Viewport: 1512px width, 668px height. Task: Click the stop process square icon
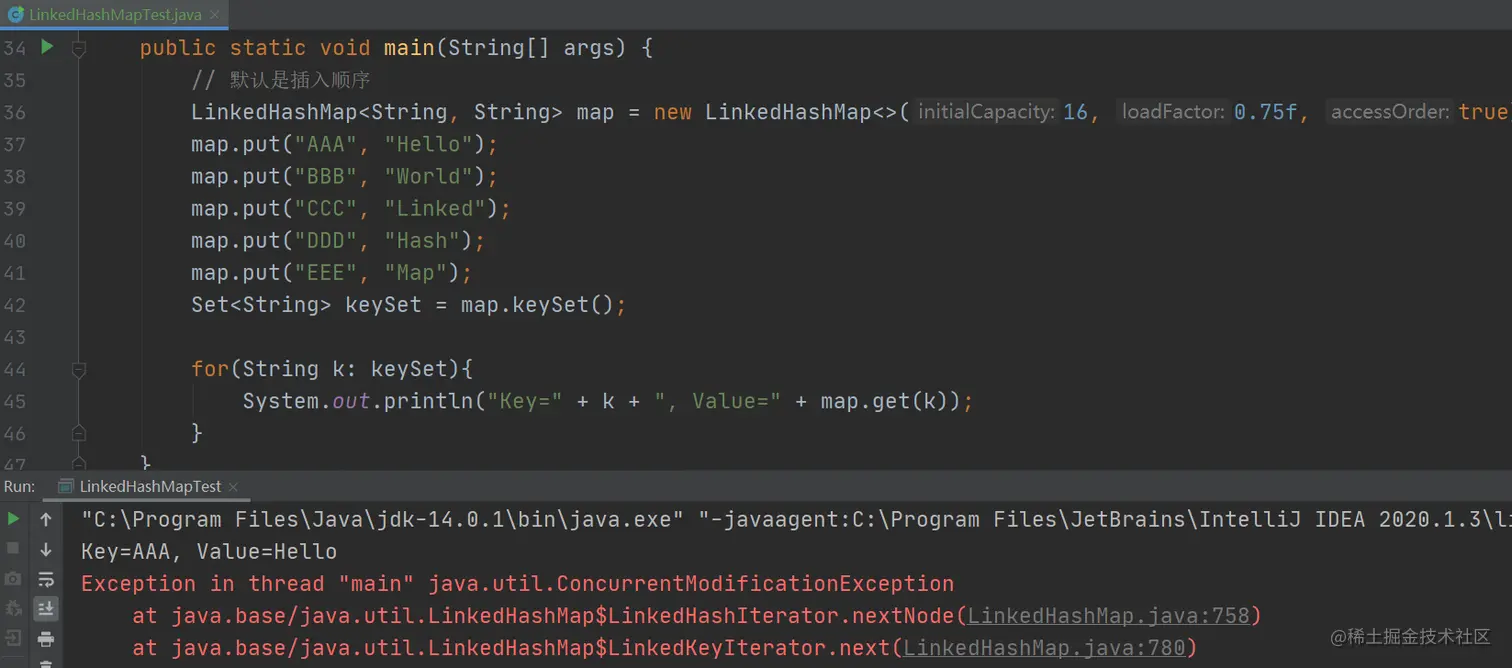[x=14, y=548]
